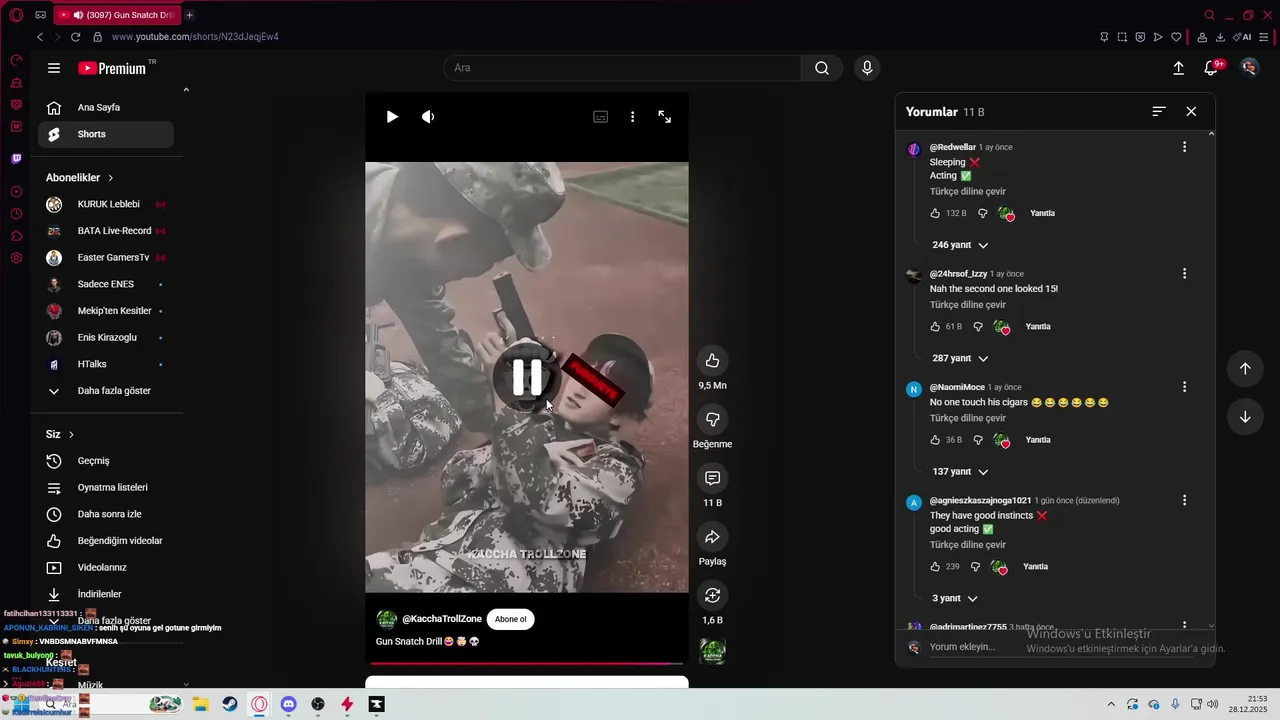Play the Short with the play button
Viewport: 1280px width, 720px height.
[x=392, y=117]
